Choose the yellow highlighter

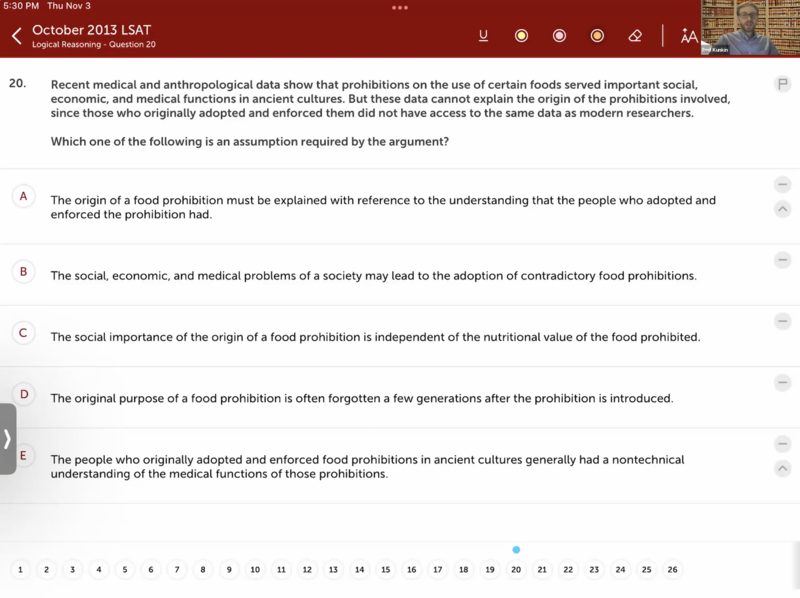pos(521,36)
